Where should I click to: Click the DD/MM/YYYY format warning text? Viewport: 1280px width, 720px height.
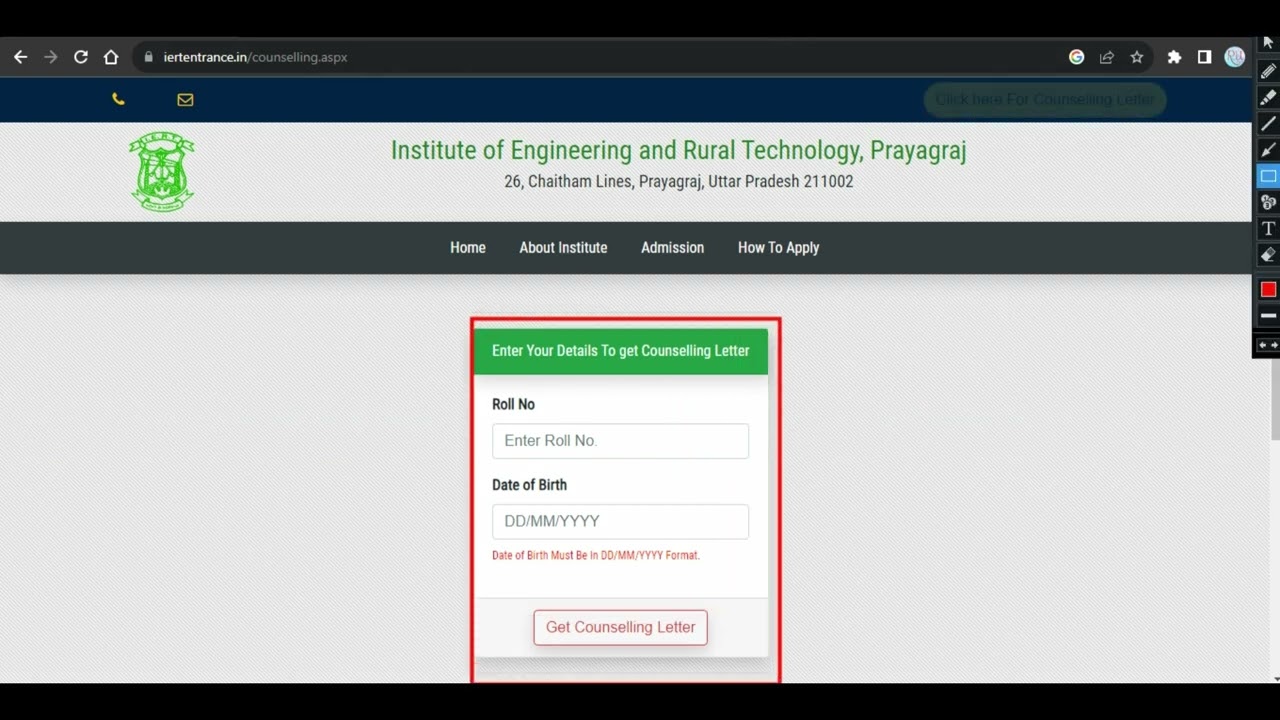click(595, 555)
